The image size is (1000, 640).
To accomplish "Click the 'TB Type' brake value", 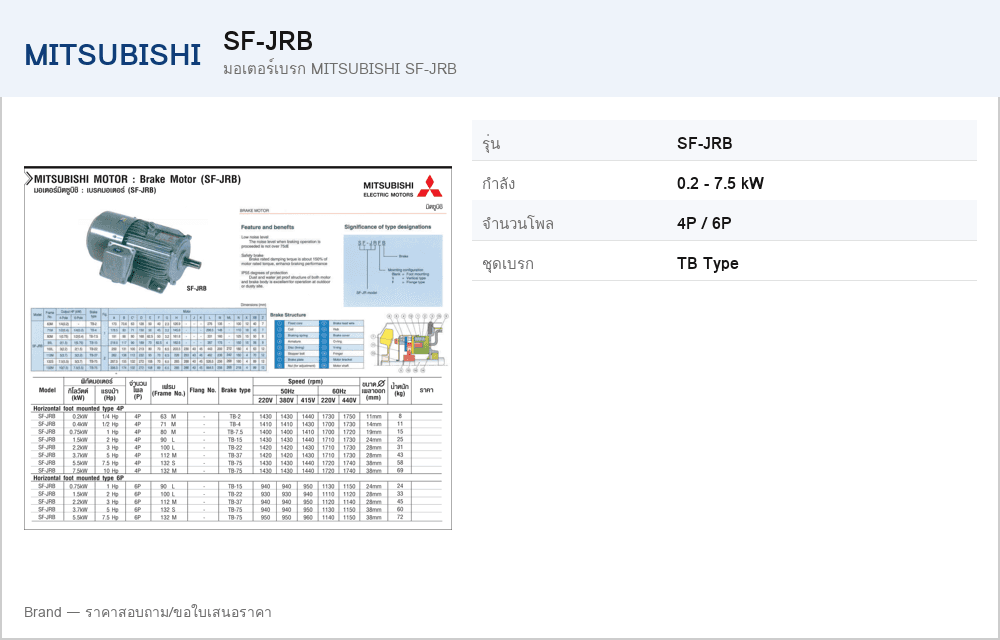I will tap(708, 263).
